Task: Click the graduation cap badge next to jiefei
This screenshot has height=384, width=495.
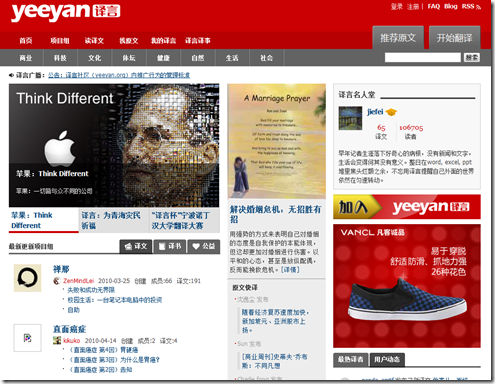Action: 391,112
